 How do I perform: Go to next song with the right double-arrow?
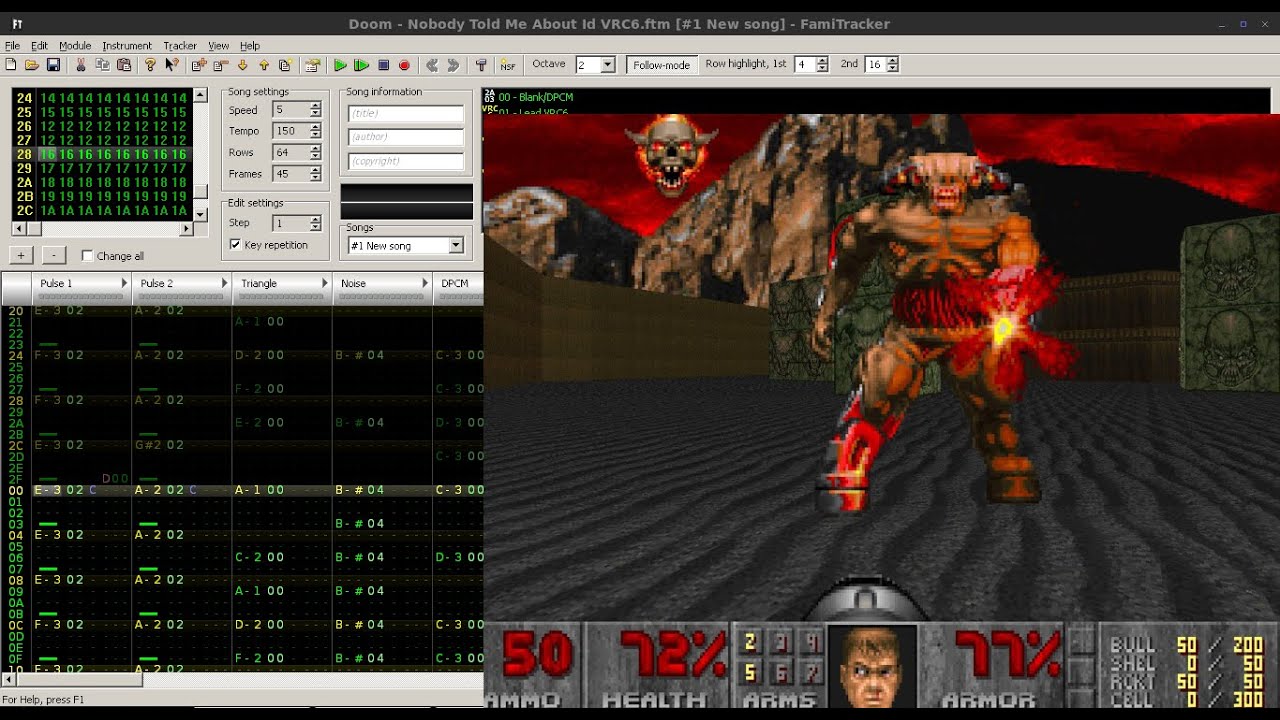(x=453, y=65)
